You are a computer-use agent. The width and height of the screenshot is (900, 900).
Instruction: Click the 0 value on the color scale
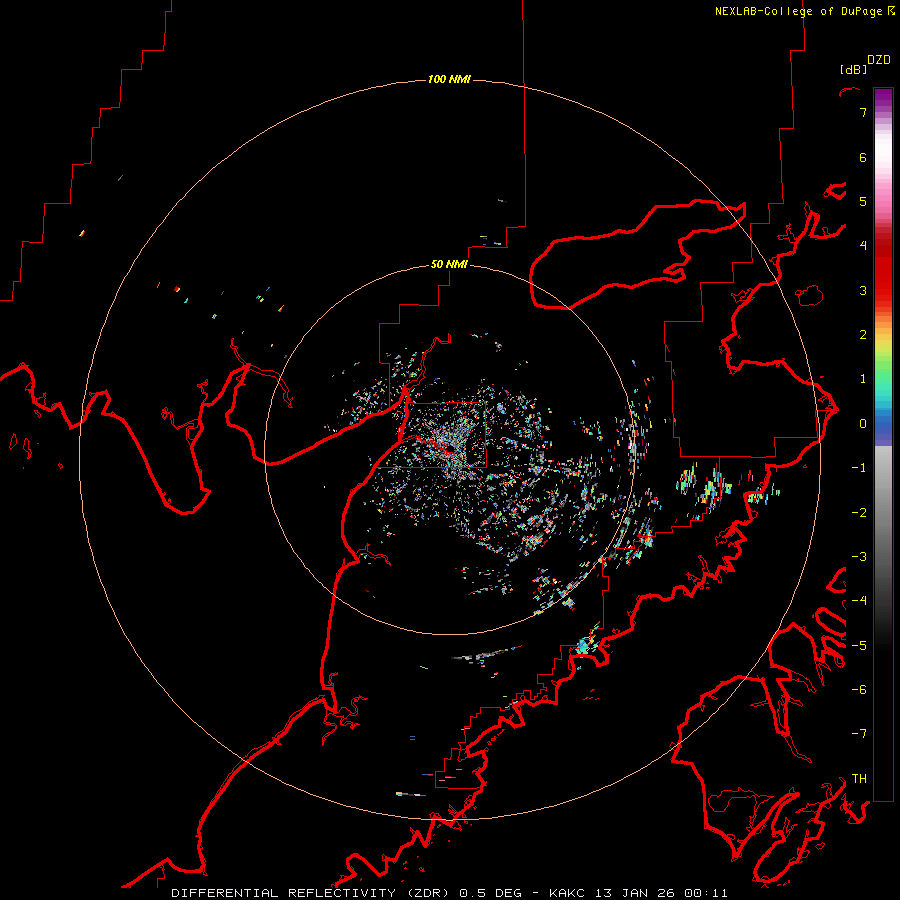pyautogui.click(x=863, y=424)
